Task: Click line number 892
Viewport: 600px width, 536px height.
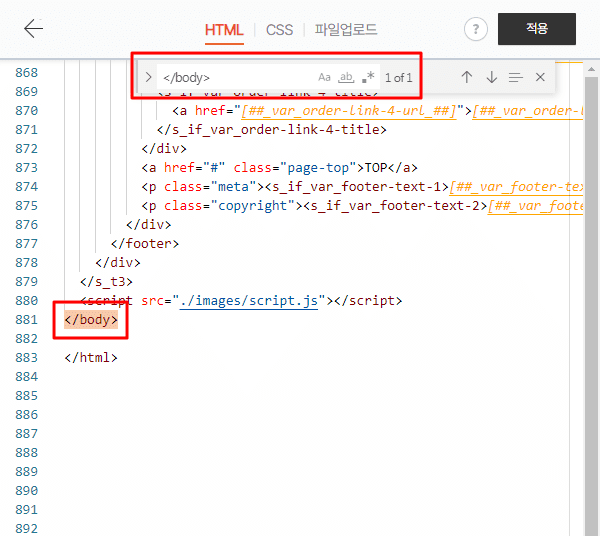Action: click(x=26, y=529)
